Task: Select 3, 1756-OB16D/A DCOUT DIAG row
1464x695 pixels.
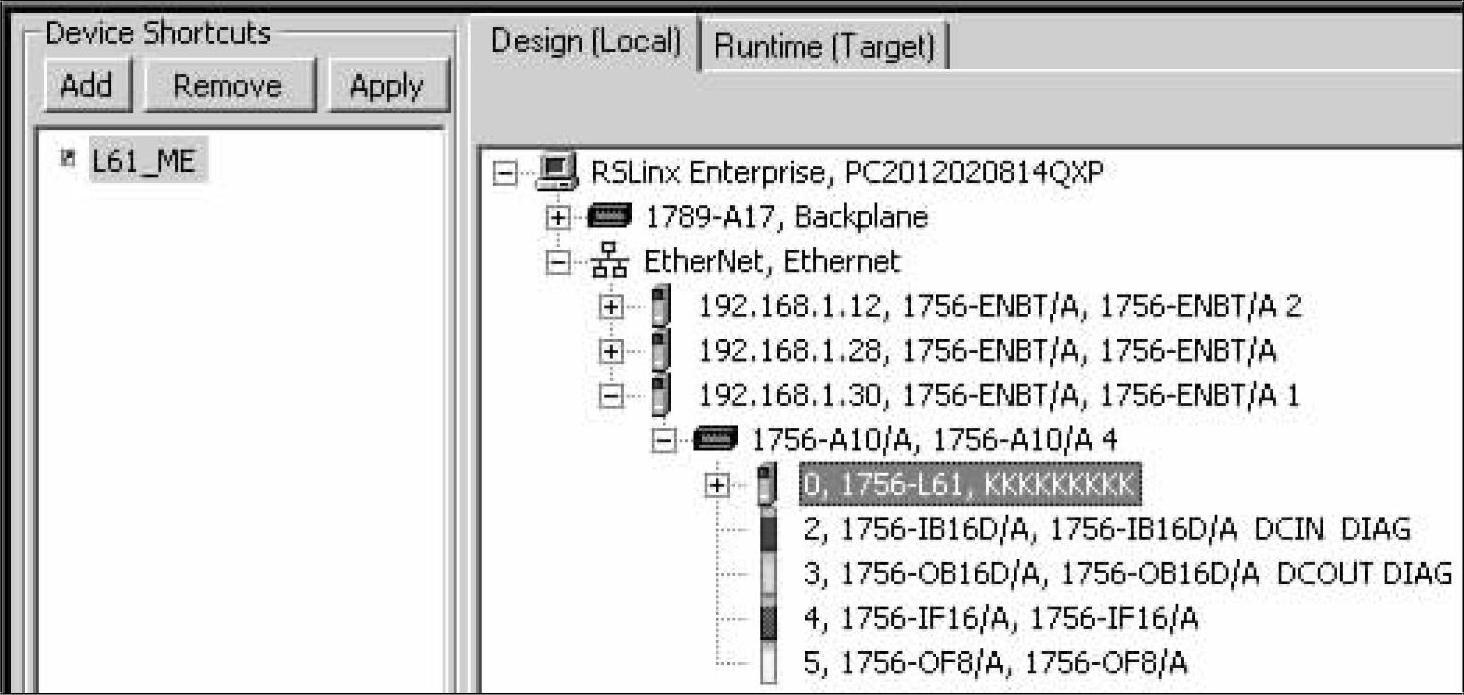Action: 1128,573
